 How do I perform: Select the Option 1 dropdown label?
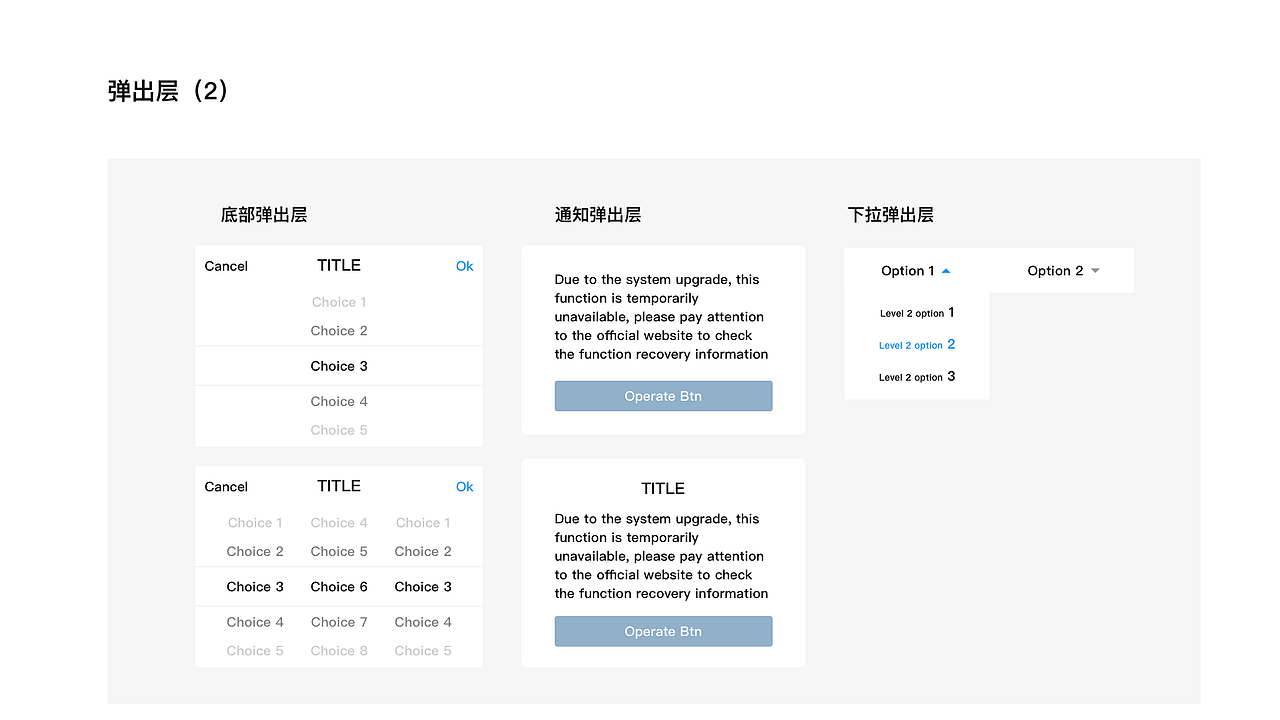(908, 271)
